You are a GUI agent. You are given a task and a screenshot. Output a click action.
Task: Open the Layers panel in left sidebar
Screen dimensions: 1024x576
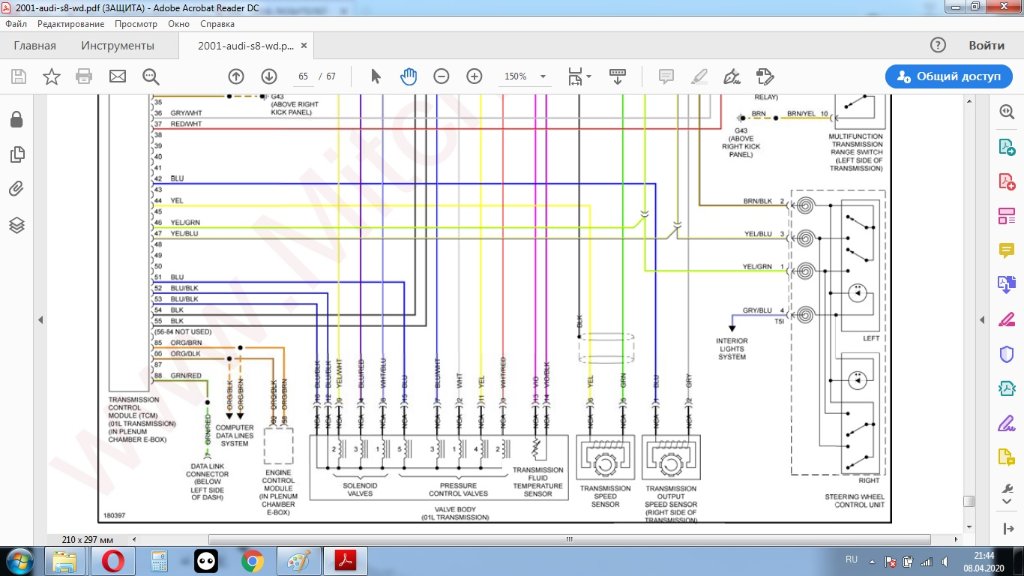[17, 225]
